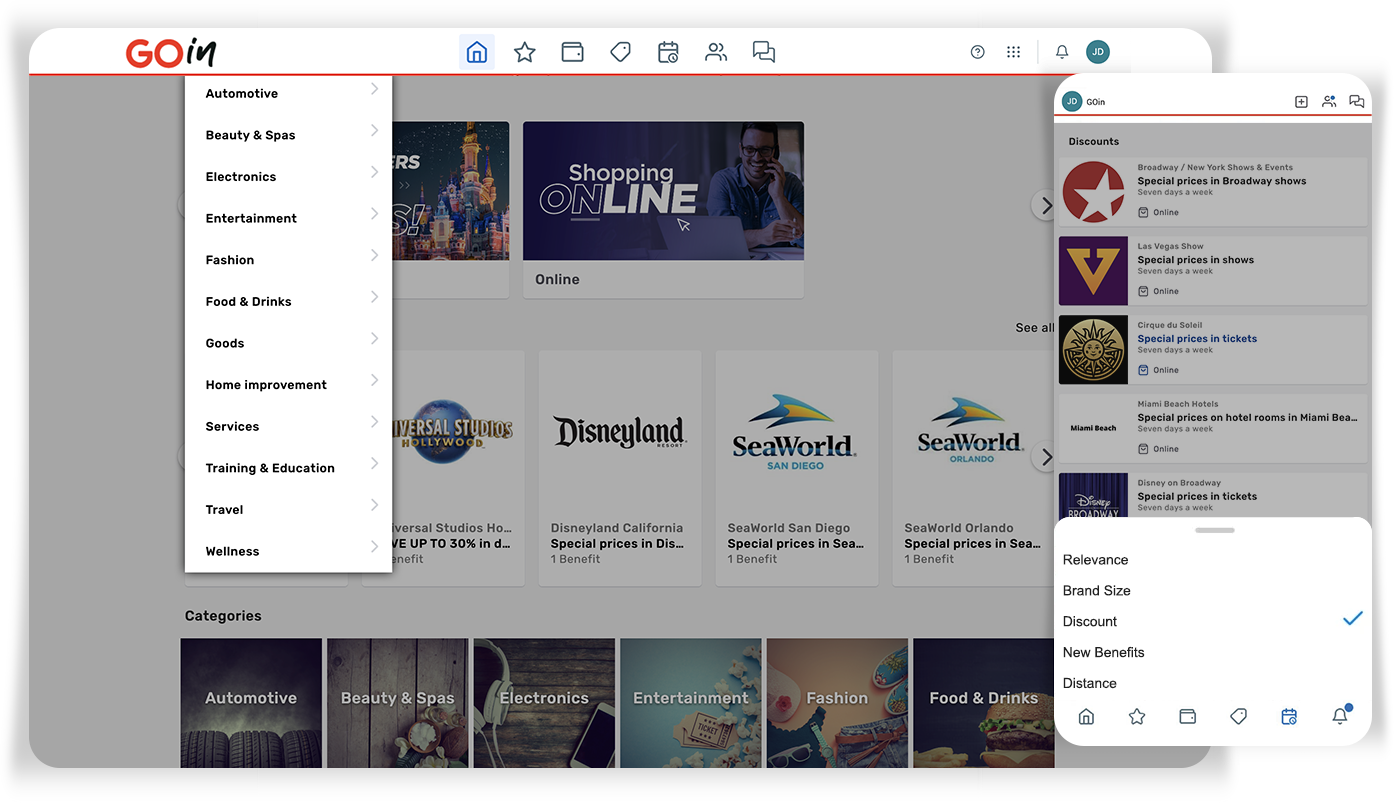Tap star icon in mobile bottom bar

pos(1137,716)
